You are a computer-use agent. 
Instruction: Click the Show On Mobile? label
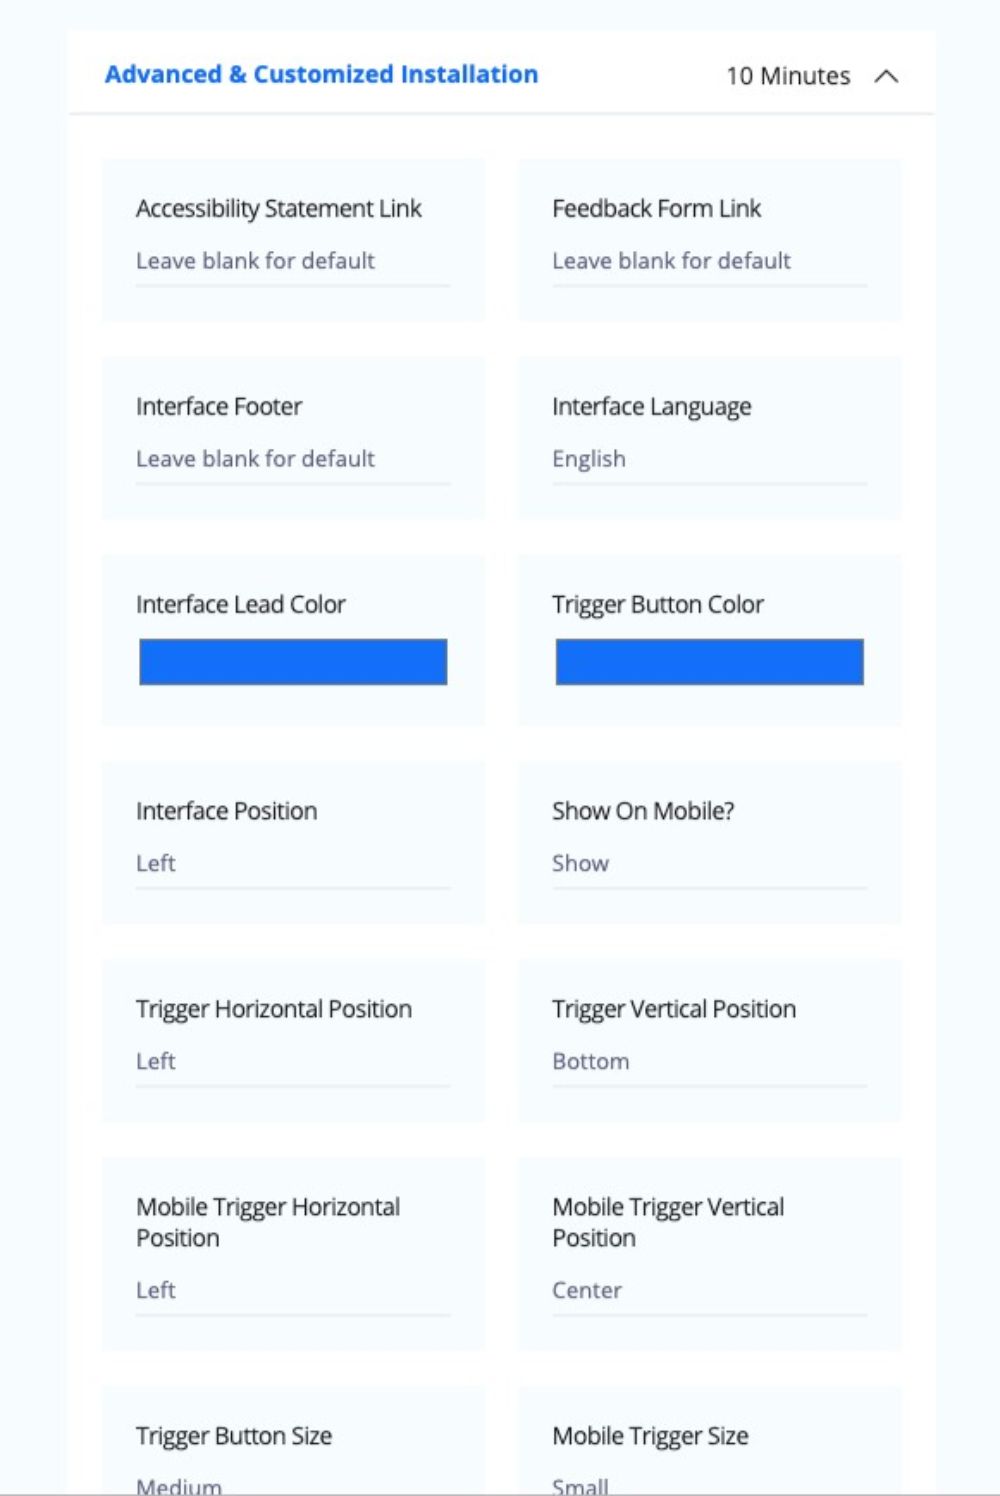[643, 811]
